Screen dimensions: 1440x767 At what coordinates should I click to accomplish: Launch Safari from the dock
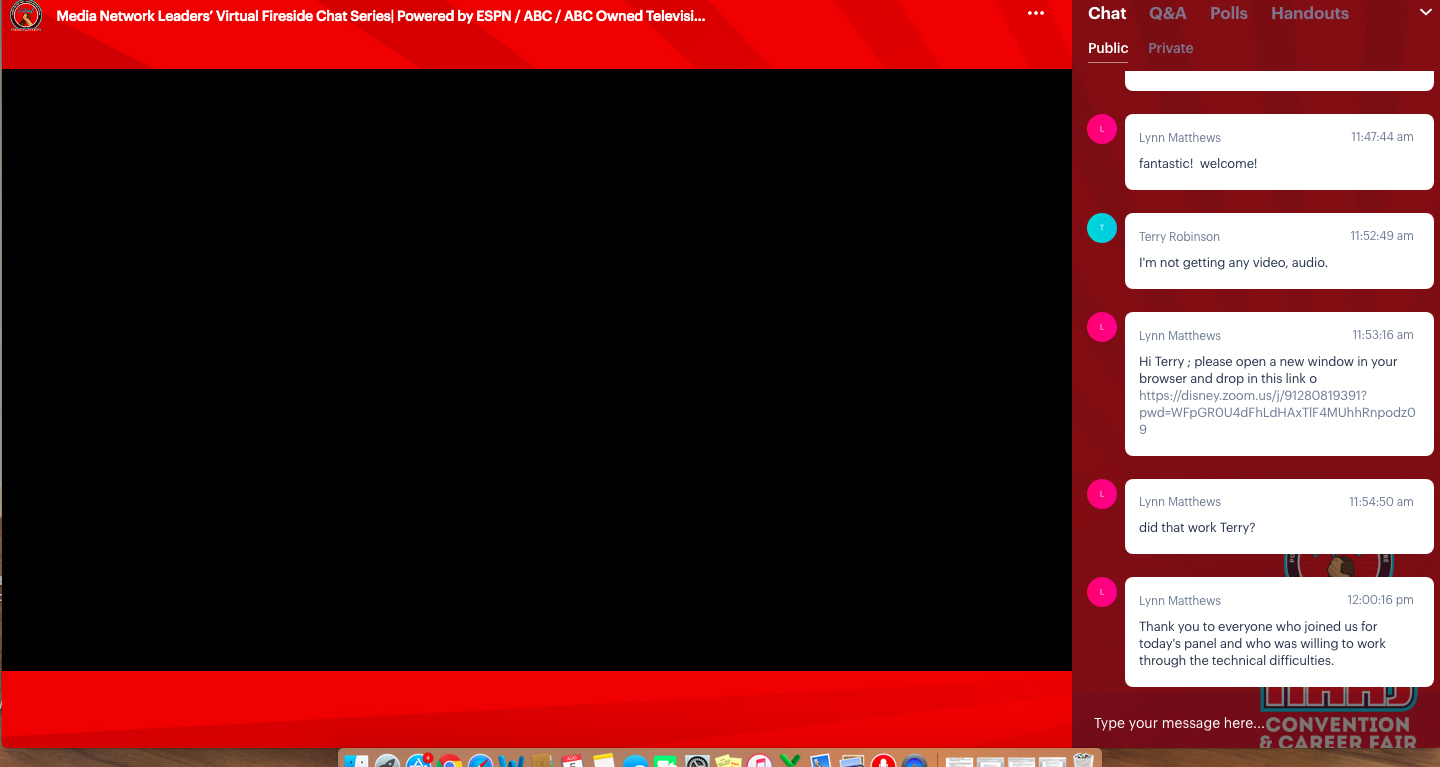coord(481,762)
